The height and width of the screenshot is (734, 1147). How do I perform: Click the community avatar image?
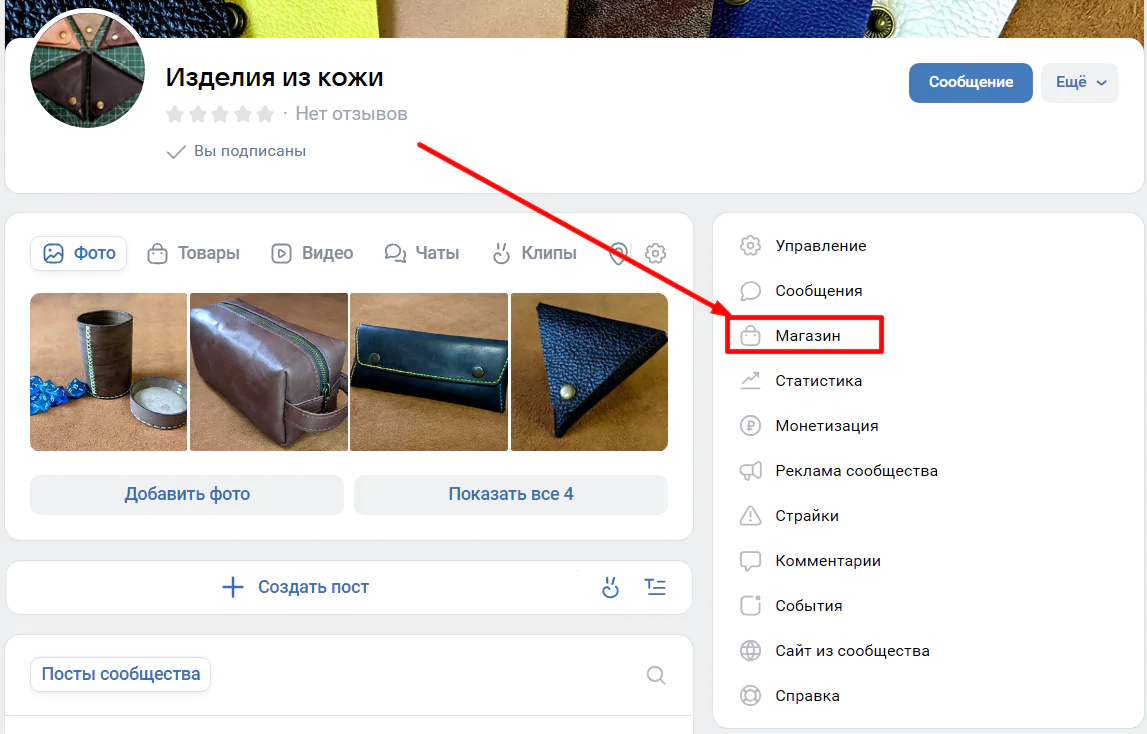(87, 71)
